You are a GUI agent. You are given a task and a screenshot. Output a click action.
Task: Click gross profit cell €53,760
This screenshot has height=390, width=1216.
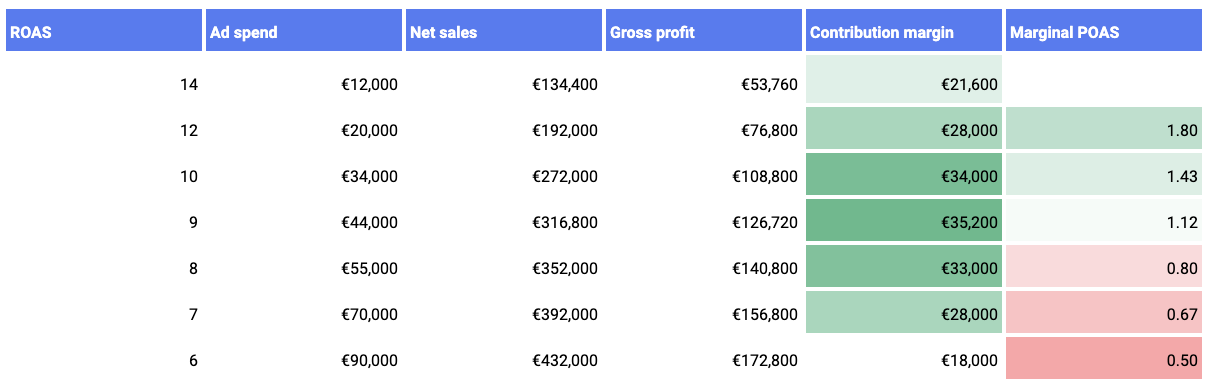point(704,84)
